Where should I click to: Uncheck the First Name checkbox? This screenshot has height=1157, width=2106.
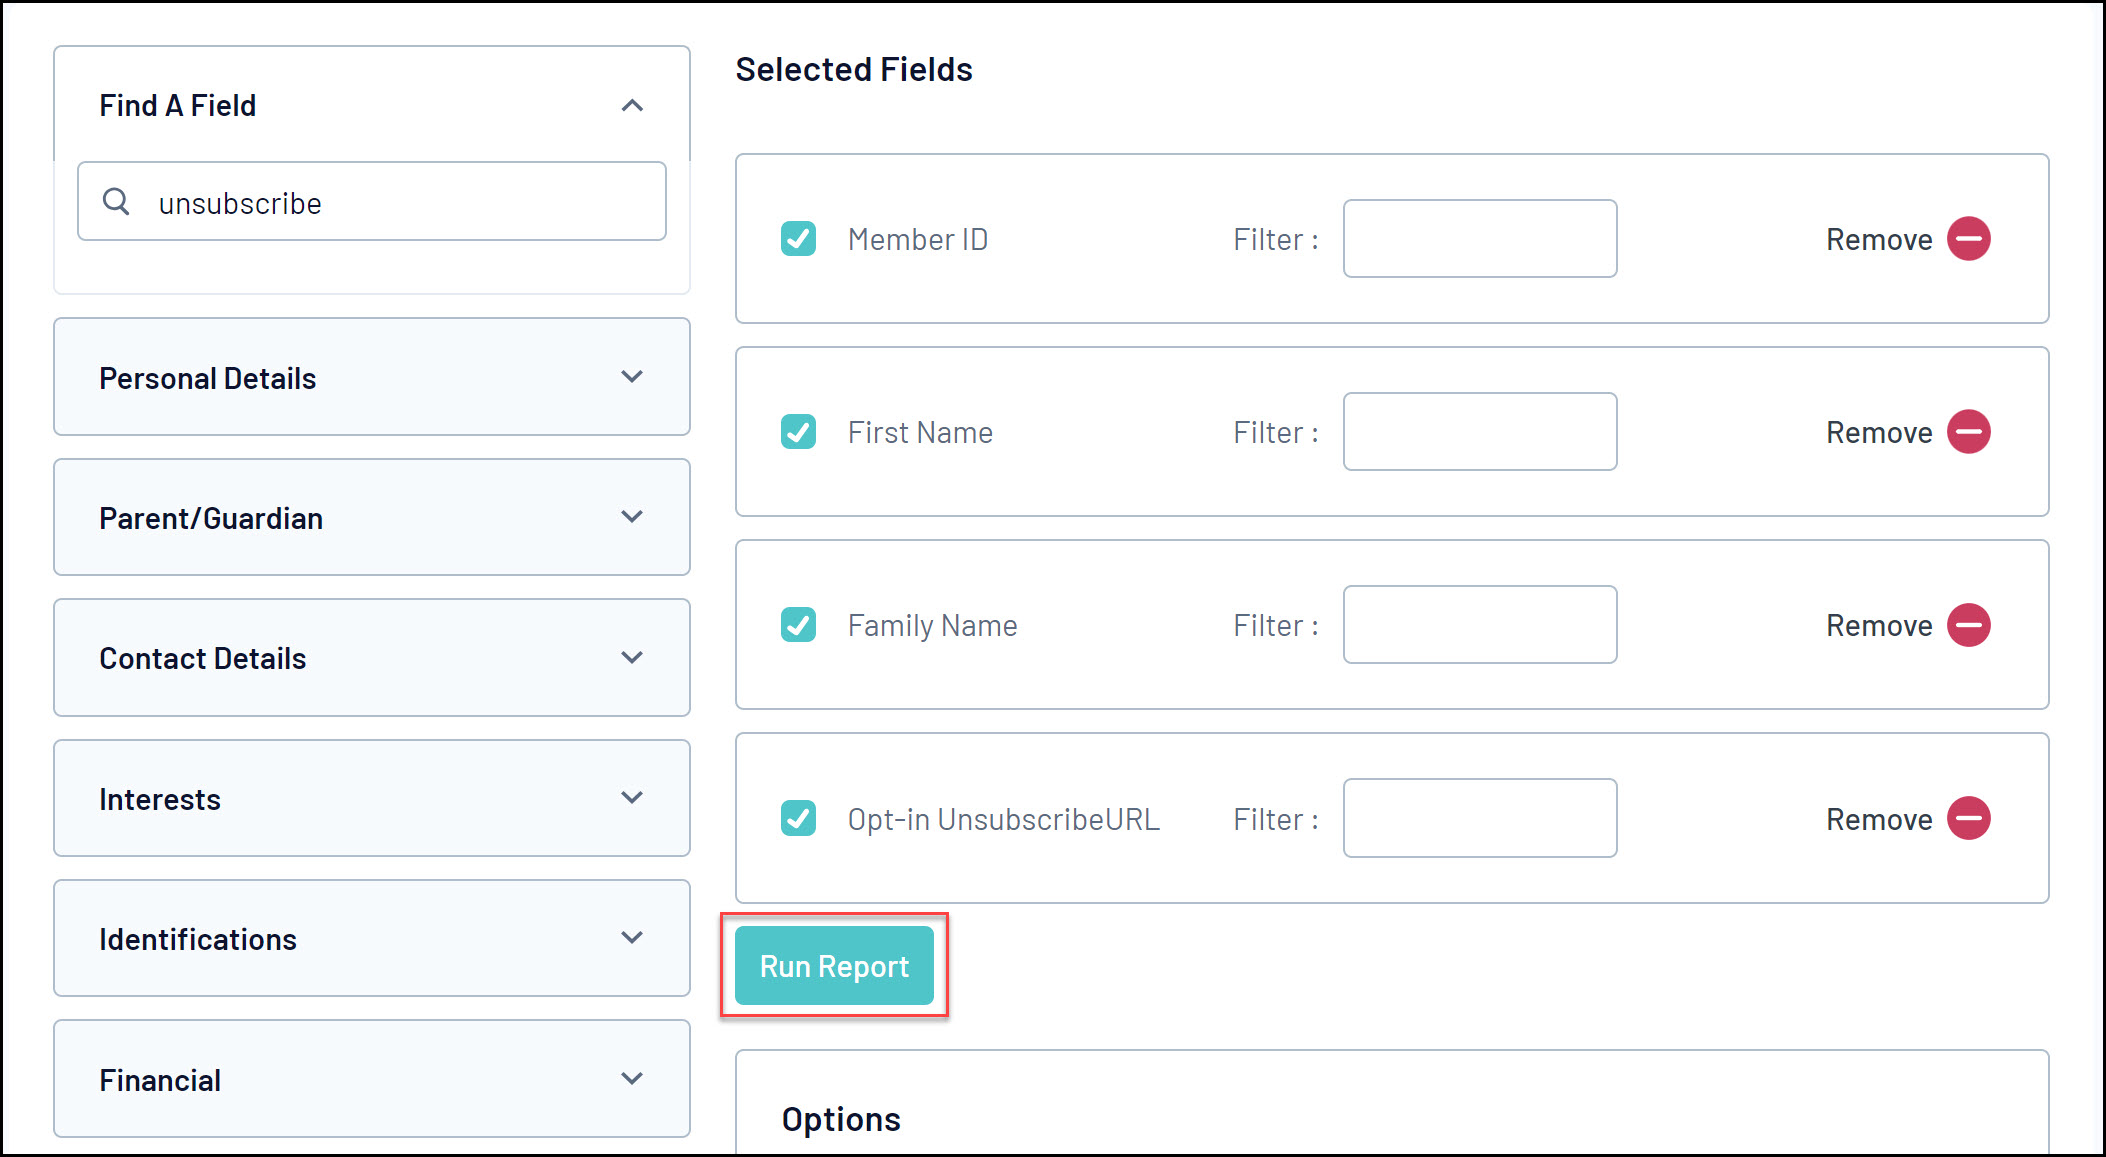[798, 432]
